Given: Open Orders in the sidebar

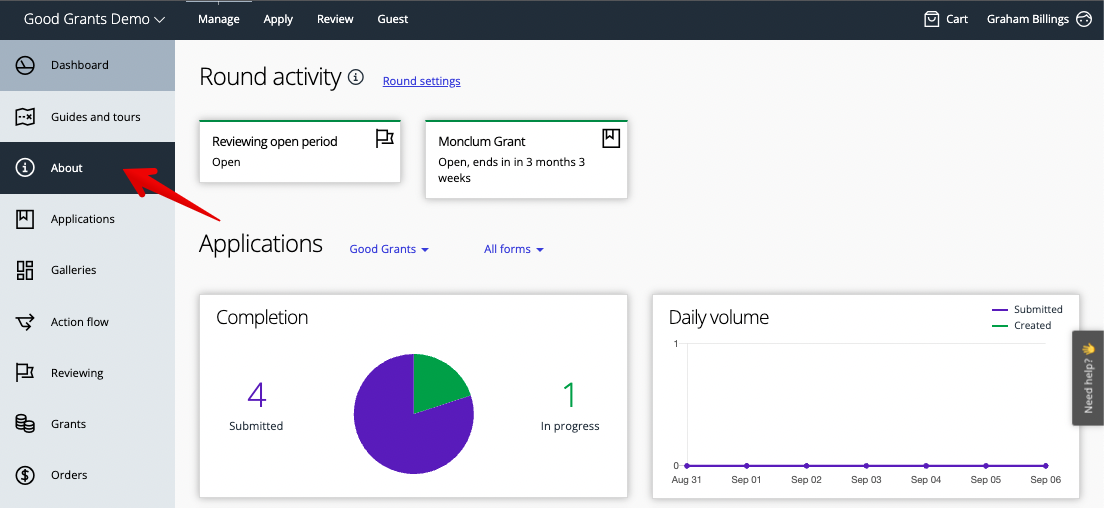Looking at the screenshot, I should click(x=87, y=475).
